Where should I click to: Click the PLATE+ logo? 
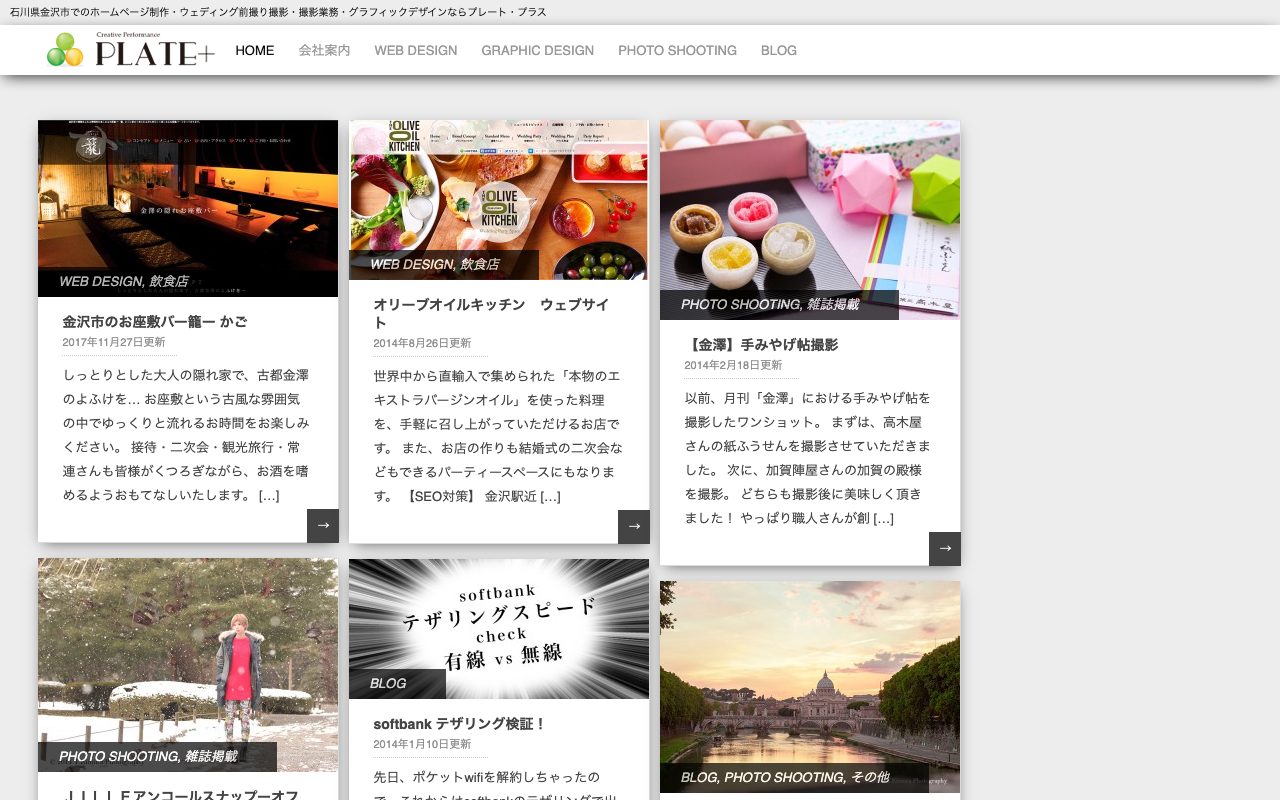pyautogui.click(x=131, y=49)
